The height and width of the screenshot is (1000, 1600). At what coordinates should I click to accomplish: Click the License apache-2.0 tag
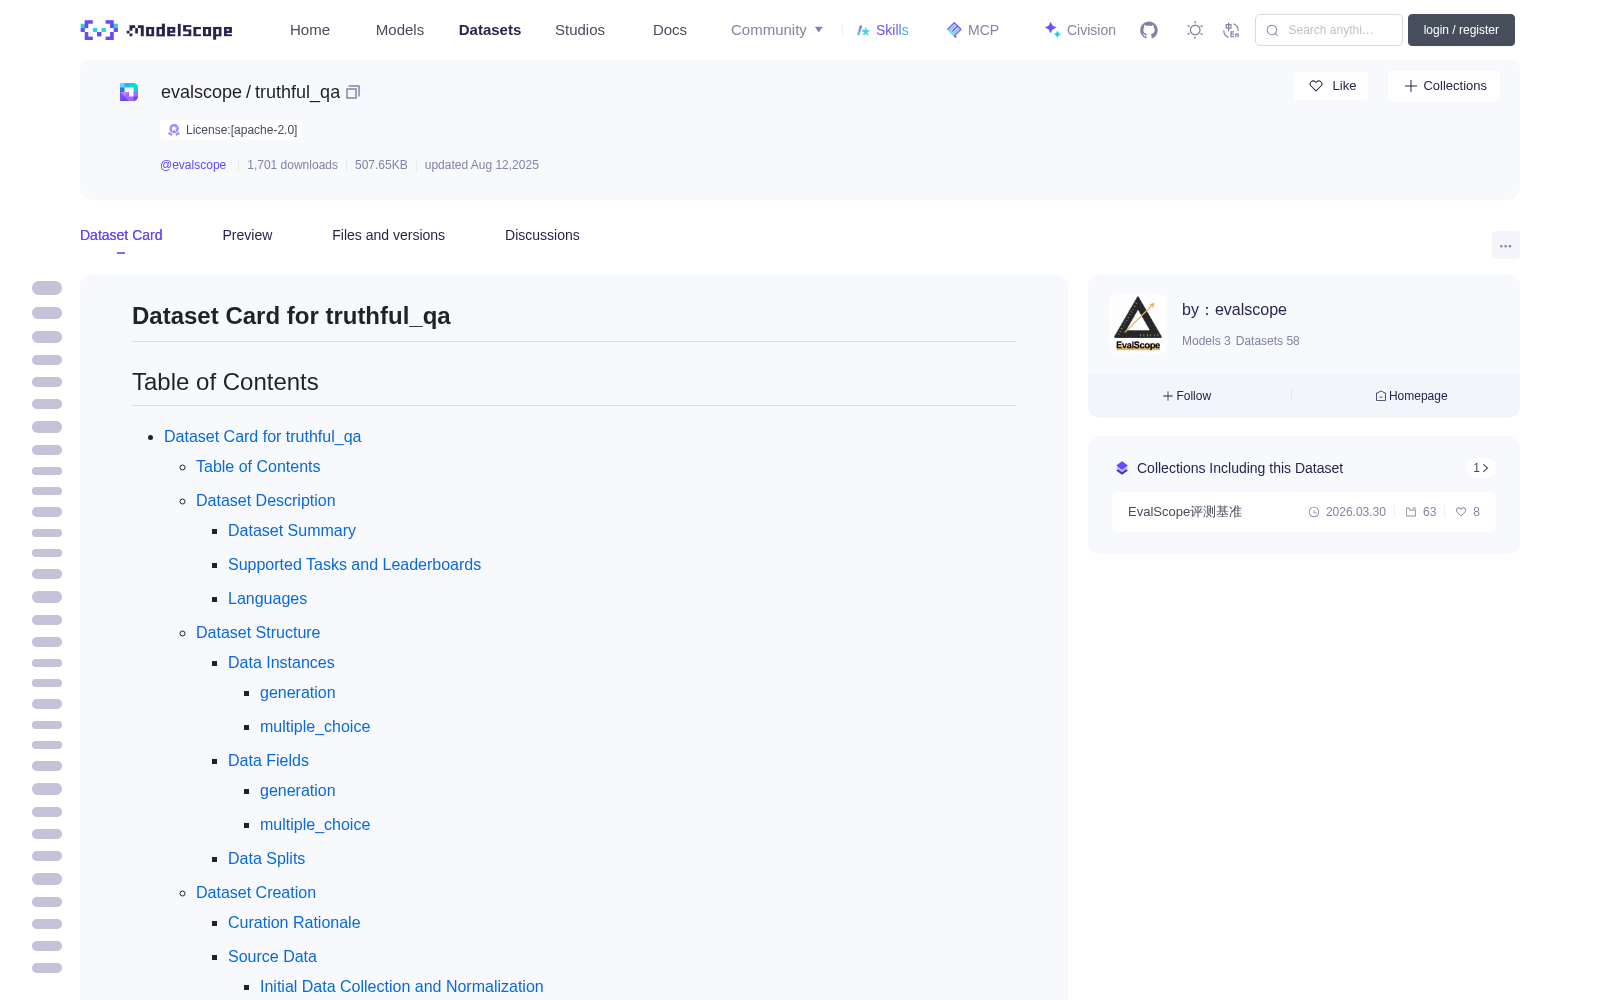[x=232, y=130]
